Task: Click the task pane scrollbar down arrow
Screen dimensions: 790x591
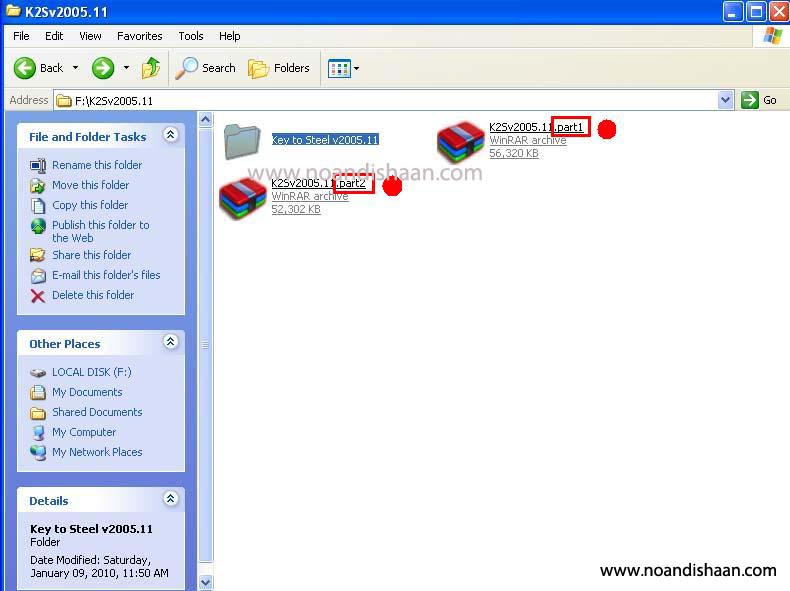Action: [x=206, y=582]
